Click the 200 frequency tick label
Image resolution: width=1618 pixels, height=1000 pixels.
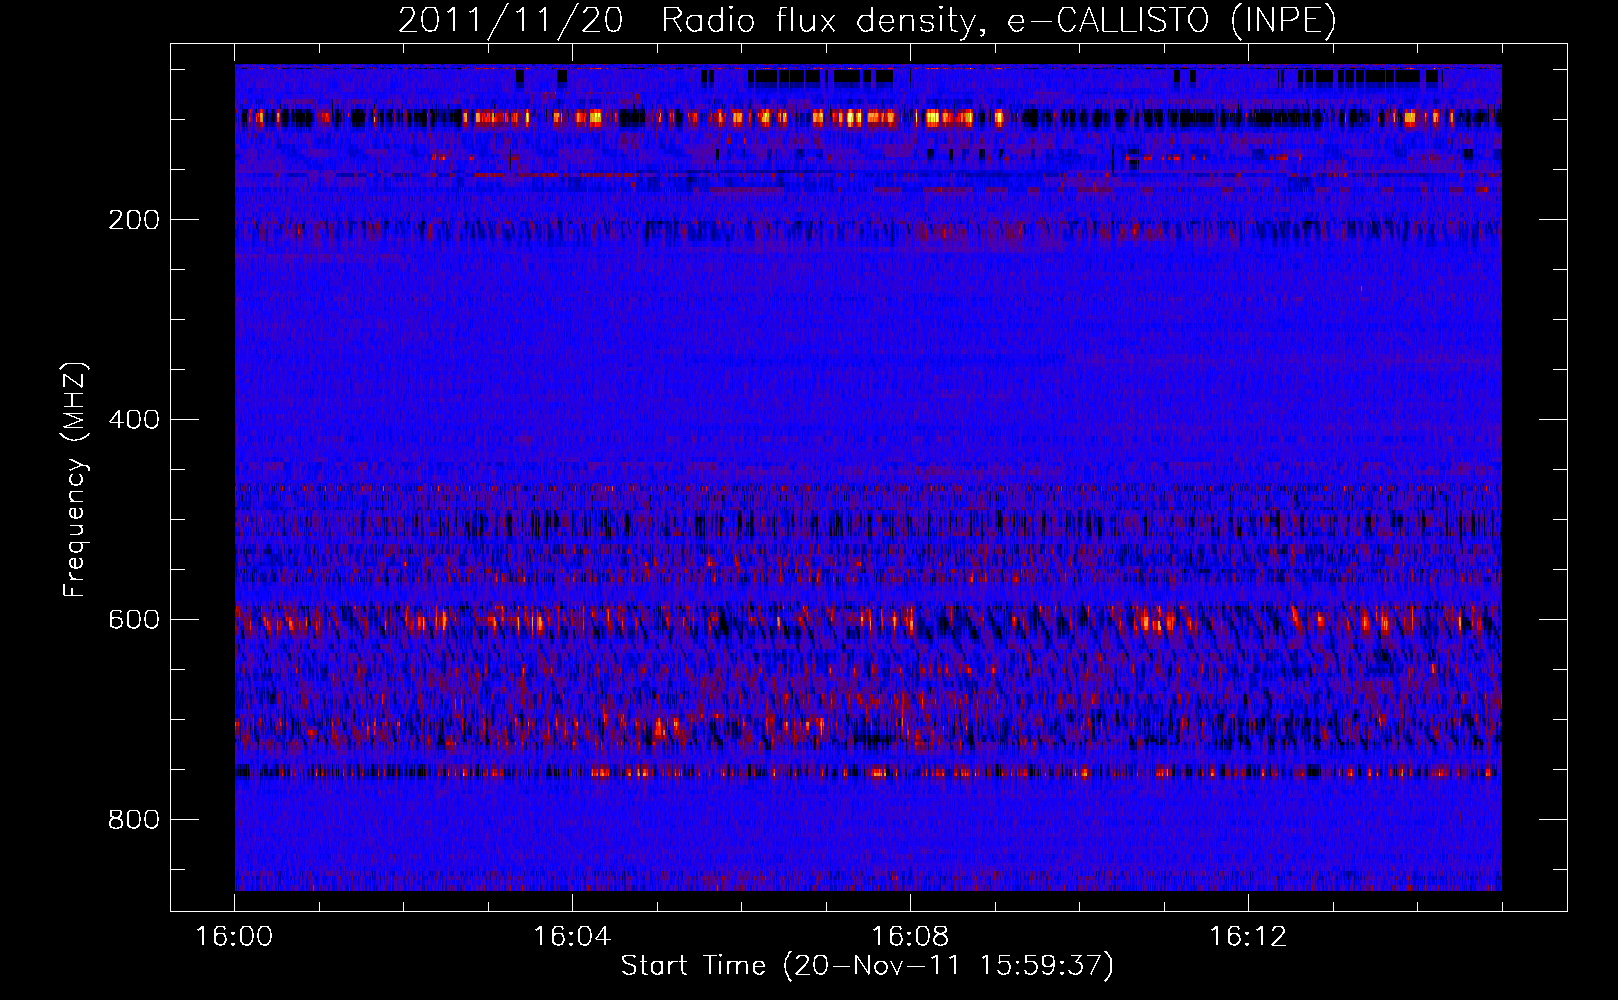point(134,220)
